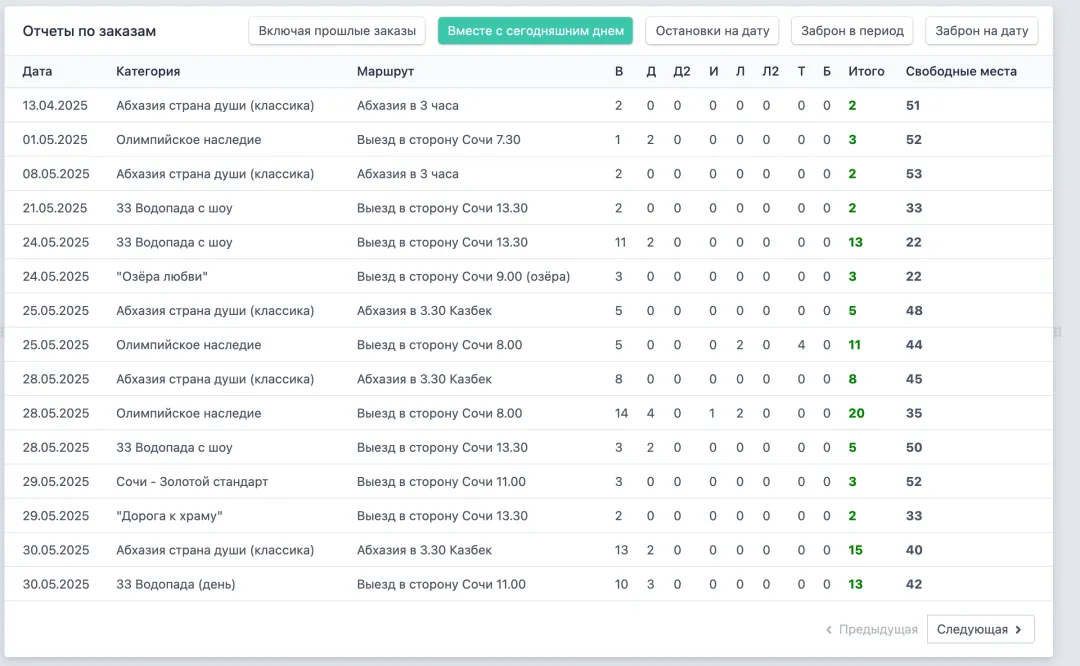
Task: Click route 'Выезд в сторону Сочи 9.00 (озёра)'
Action: pyautogui.click(x=464, y=277)
